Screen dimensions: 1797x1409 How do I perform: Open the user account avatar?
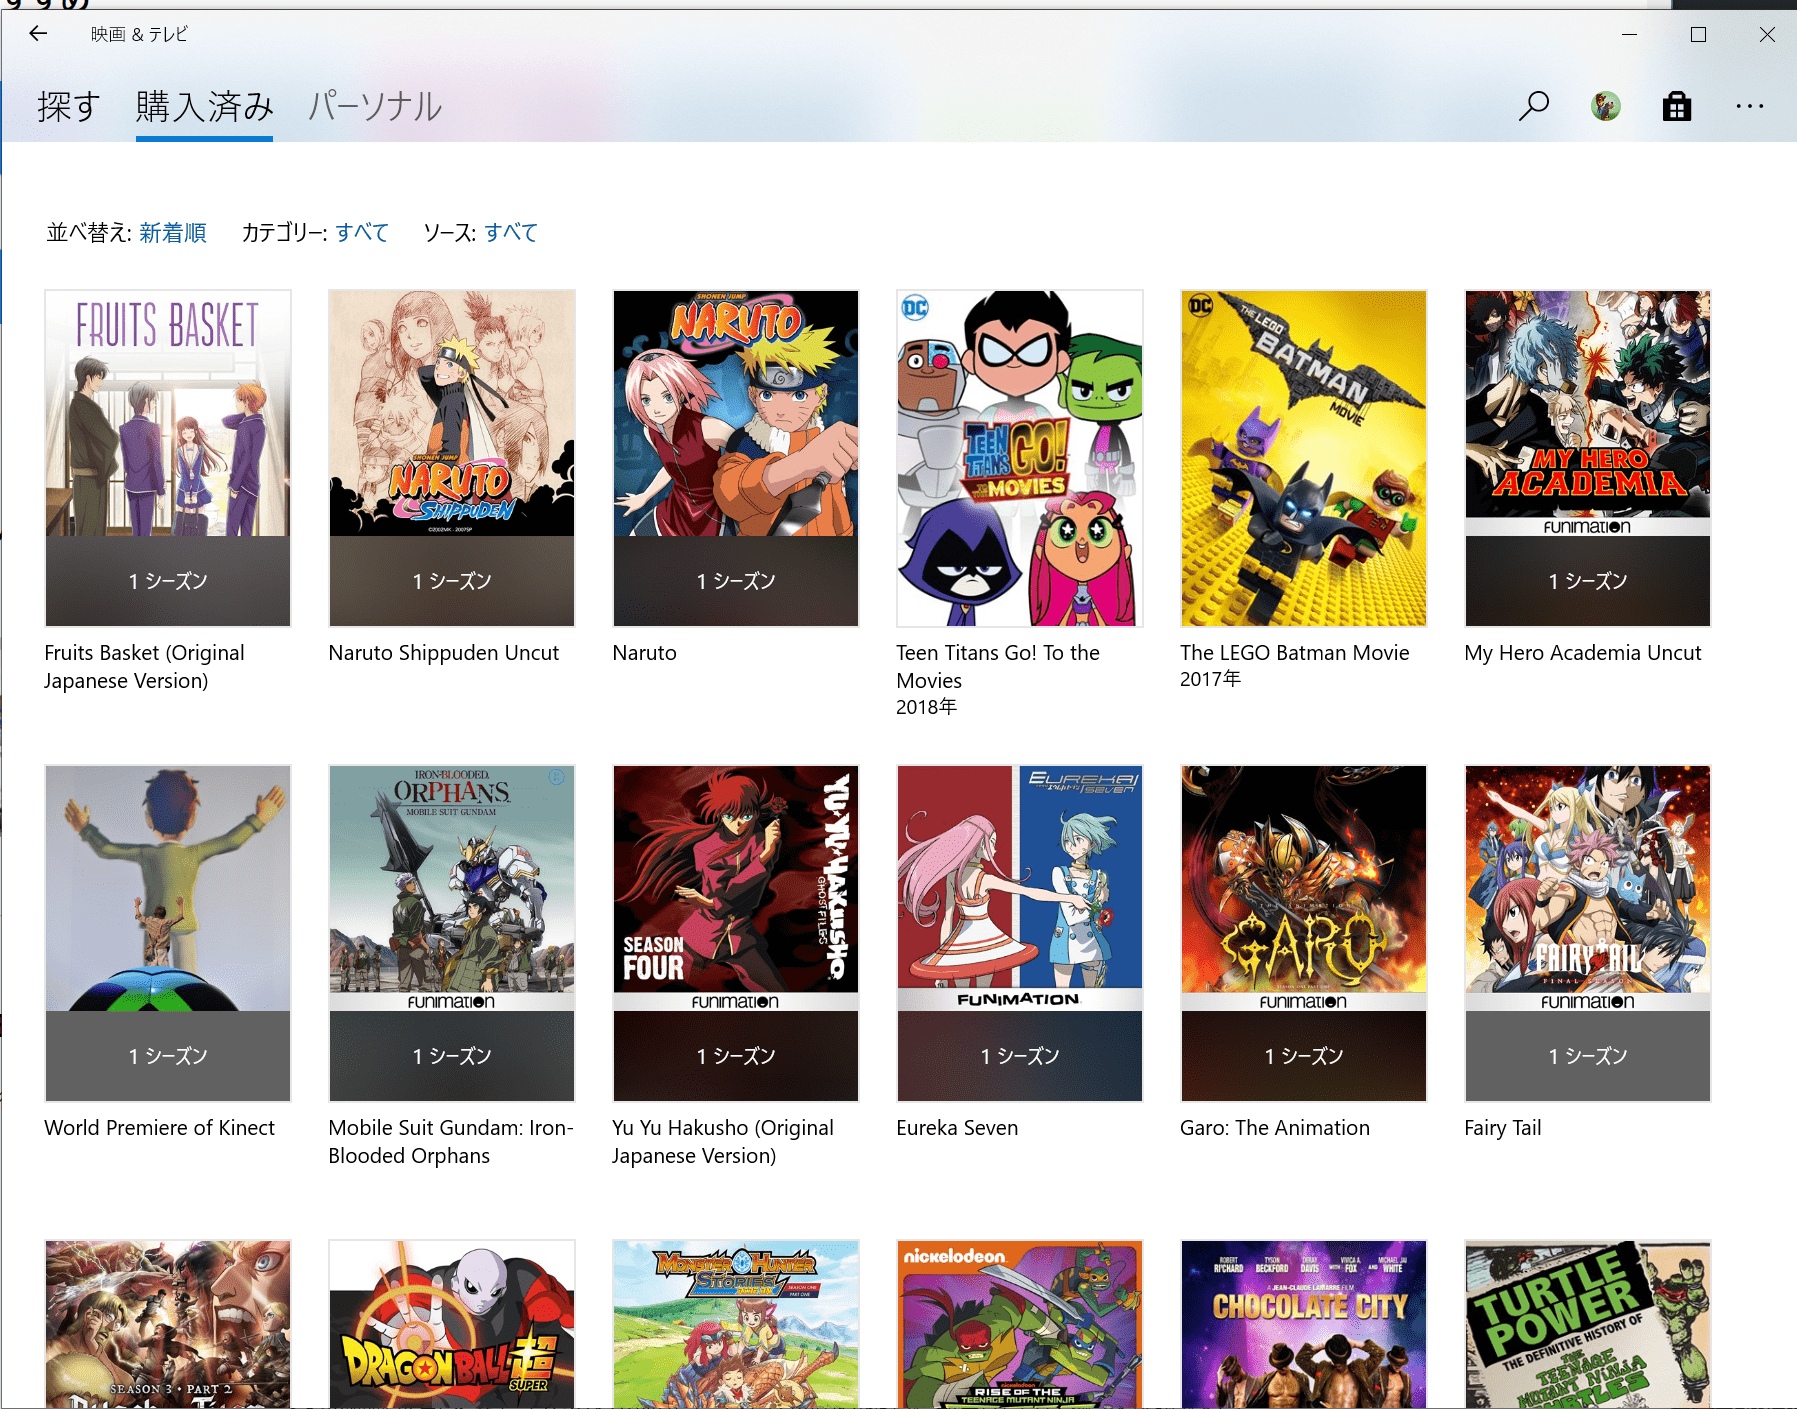pyautogui.click(x=1606, y=106)
